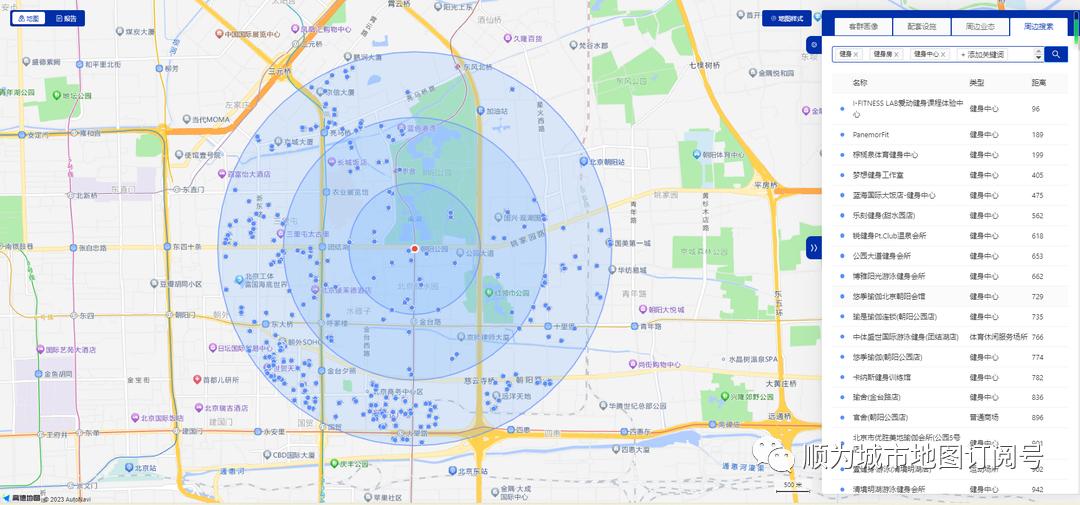Screen dimensions: 1080x505
Task: Select the 周边搜索 tab
Action: coord(1039,27)
